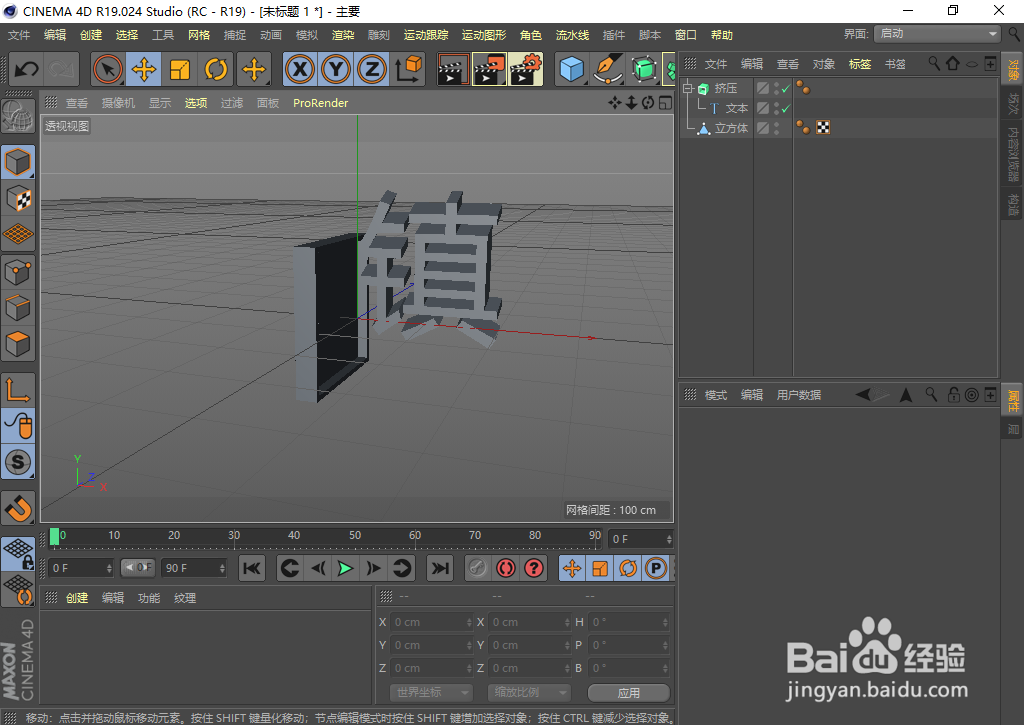The height and width of the screenshot is (725, 1024).
Task: Open the Render Settings clapperboard gear icon
Action: pyautogui.click(x=526, y=70)
